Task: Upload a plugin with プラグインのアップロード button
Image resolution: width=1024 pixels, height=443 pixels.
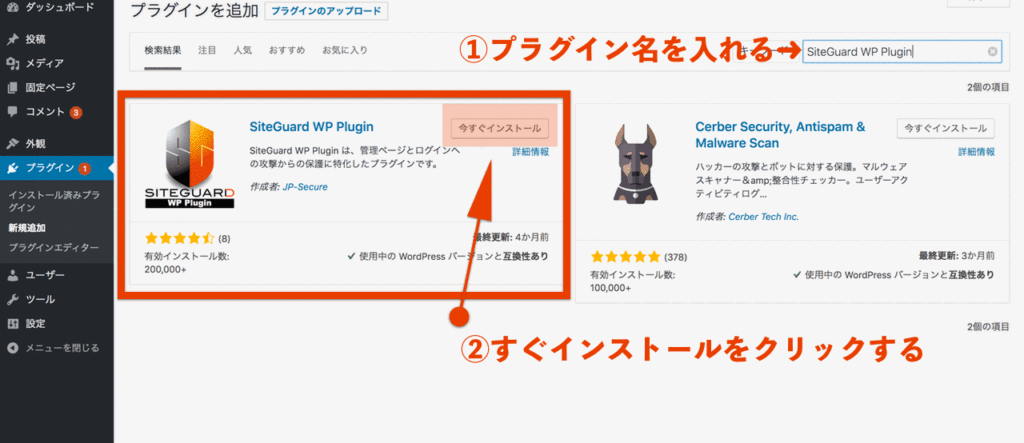Action: tap(327, 12)
